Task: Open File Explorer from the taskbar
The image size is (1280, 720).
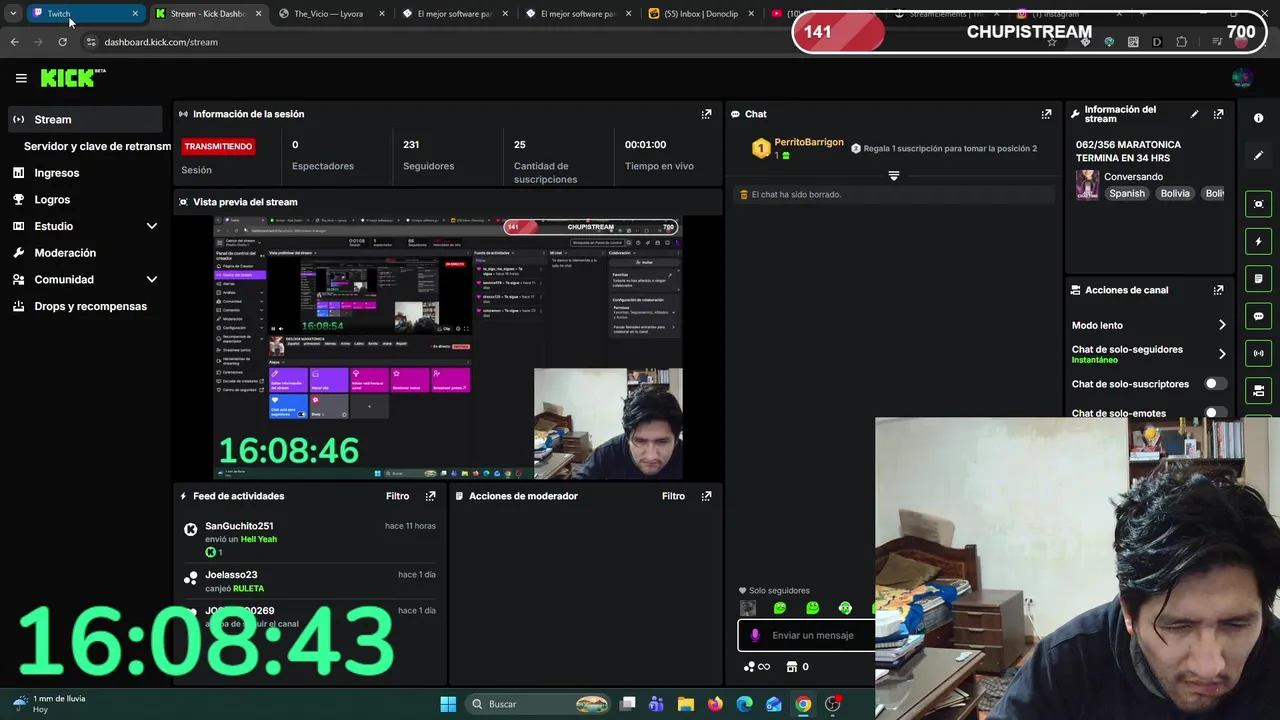Action: 686,704
